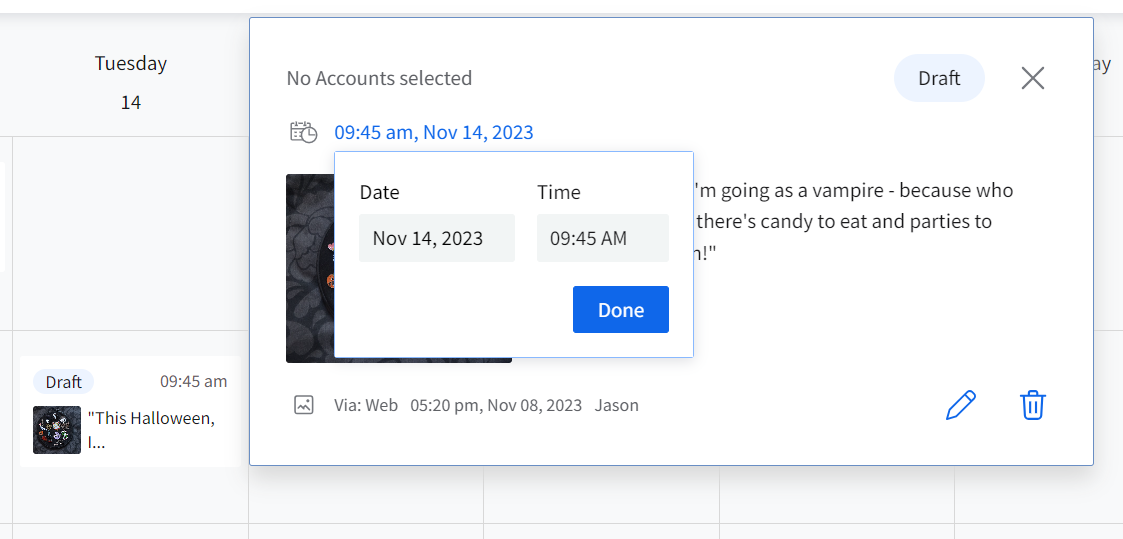Click the post image in the popup

tap(310, 270)
